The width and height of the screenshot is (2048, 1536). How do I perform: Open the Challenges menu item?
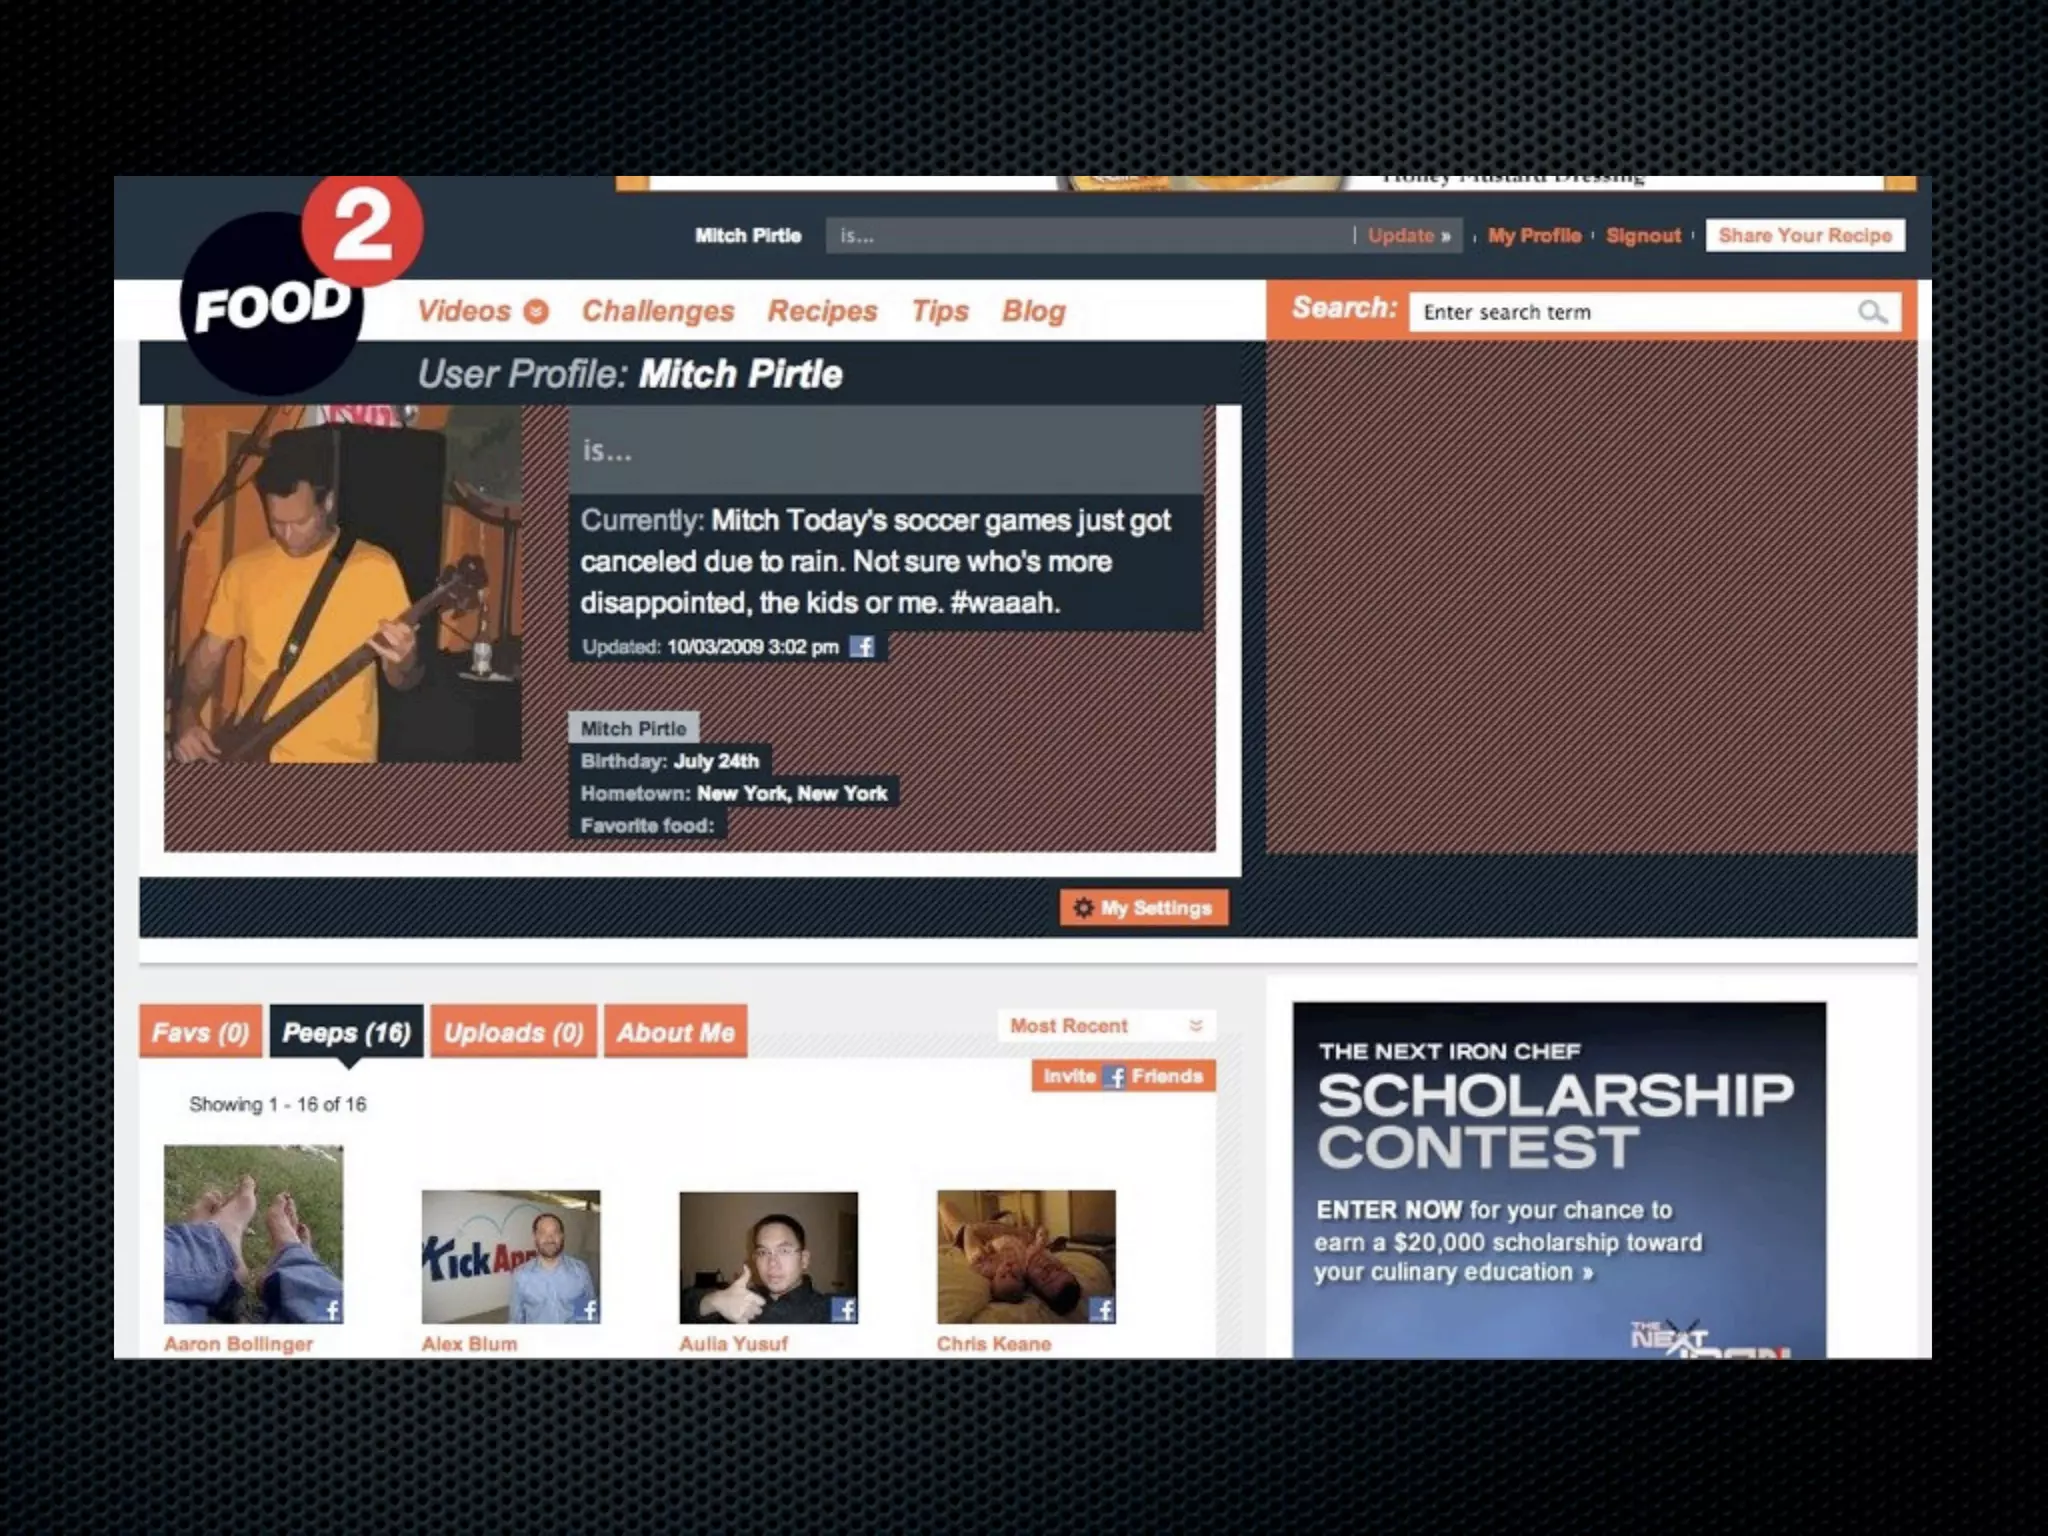pos(658,311)
